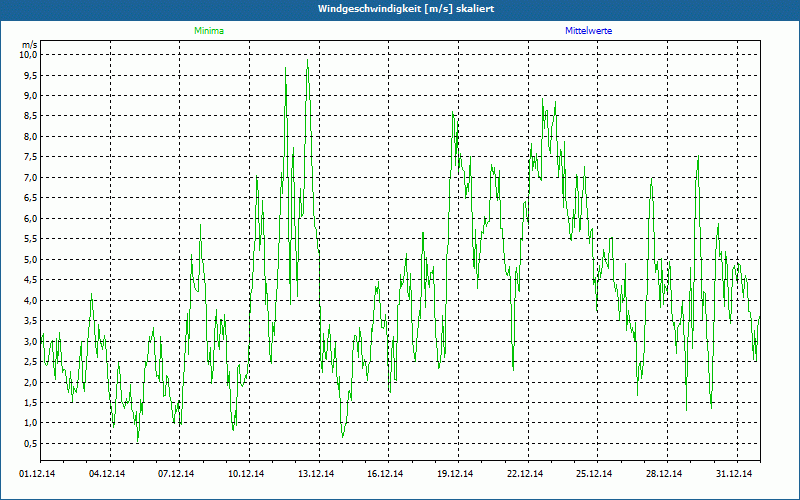Click the m/s axis unit label

pyautogui.click(x=29, y=45)
